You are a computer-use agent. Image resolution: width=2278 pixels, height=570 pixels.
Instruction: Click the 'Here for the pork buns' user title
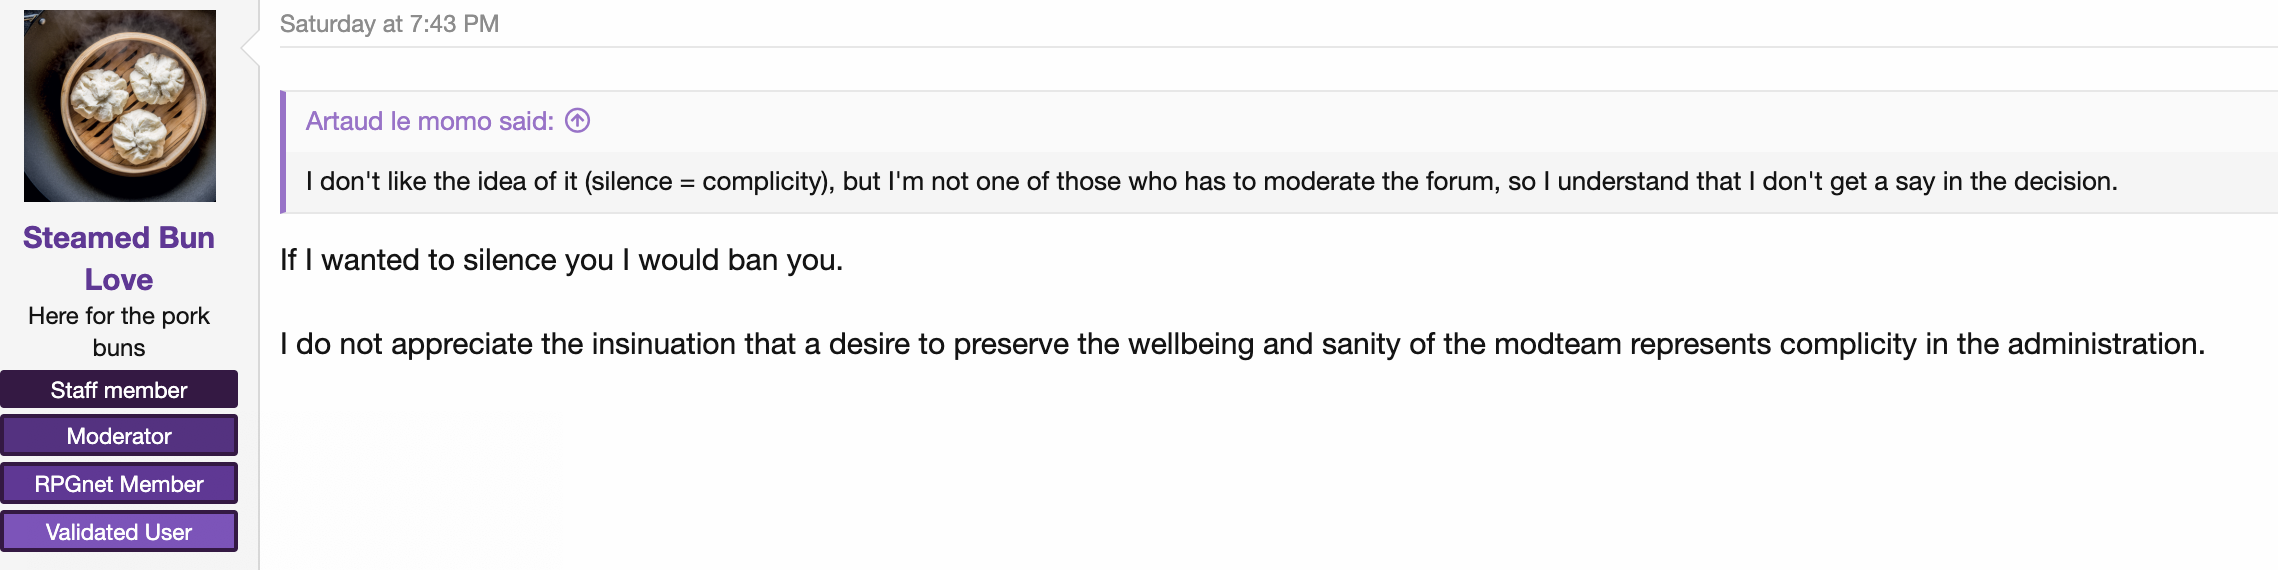tap(119, 332)
